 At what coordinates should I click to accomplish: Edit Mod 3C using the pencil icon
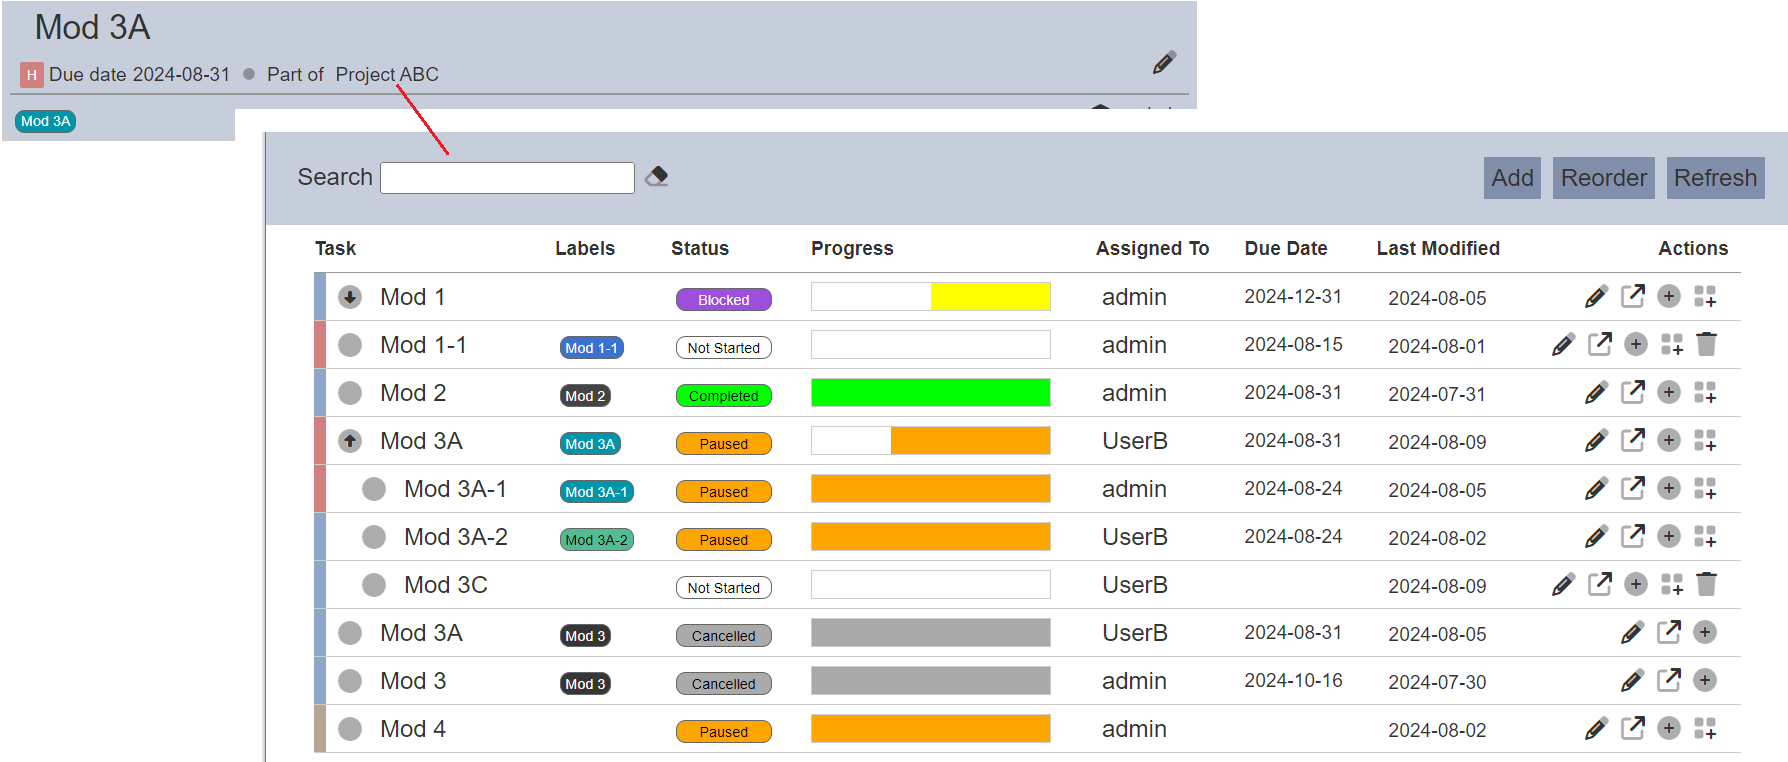click(x=1563, y=585)
